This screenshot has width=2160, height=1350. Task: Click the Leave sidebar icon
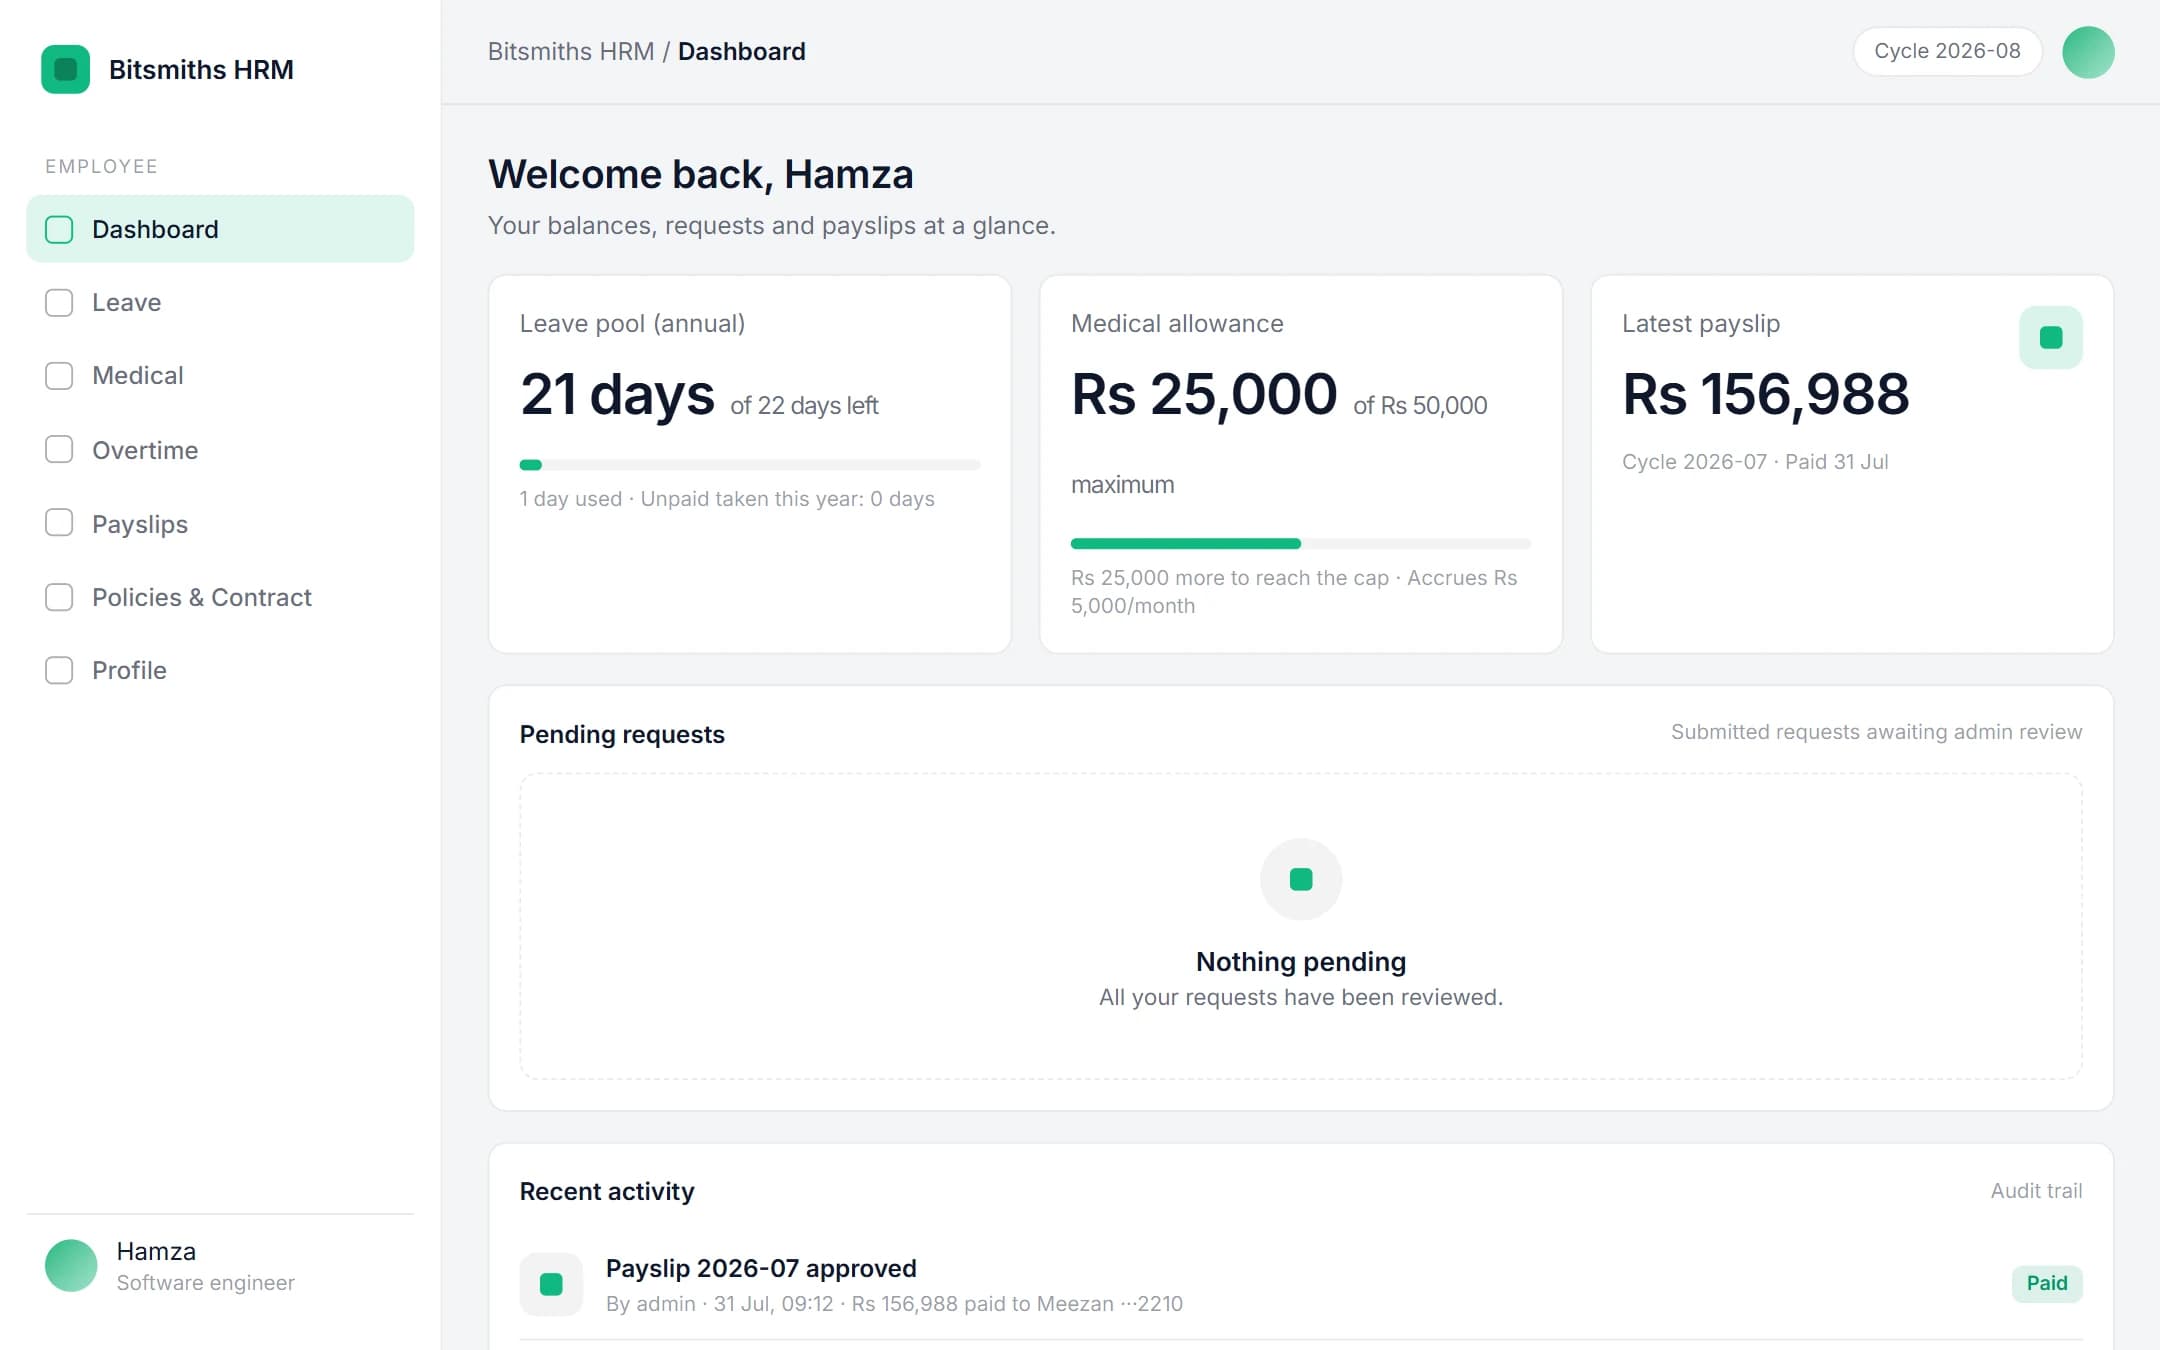coord(59,302)
